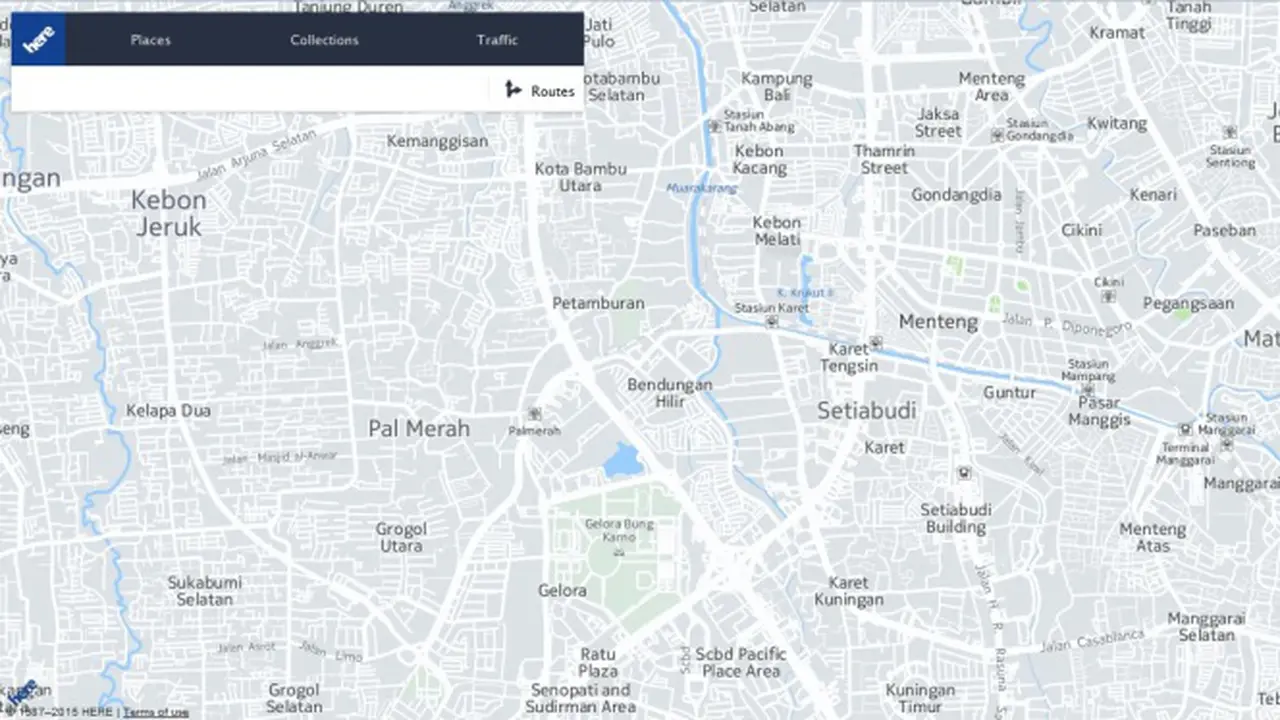Click the Bendungan Hilir label
This screenshot has height=720, width=1280.
click(x=670, y=392)
